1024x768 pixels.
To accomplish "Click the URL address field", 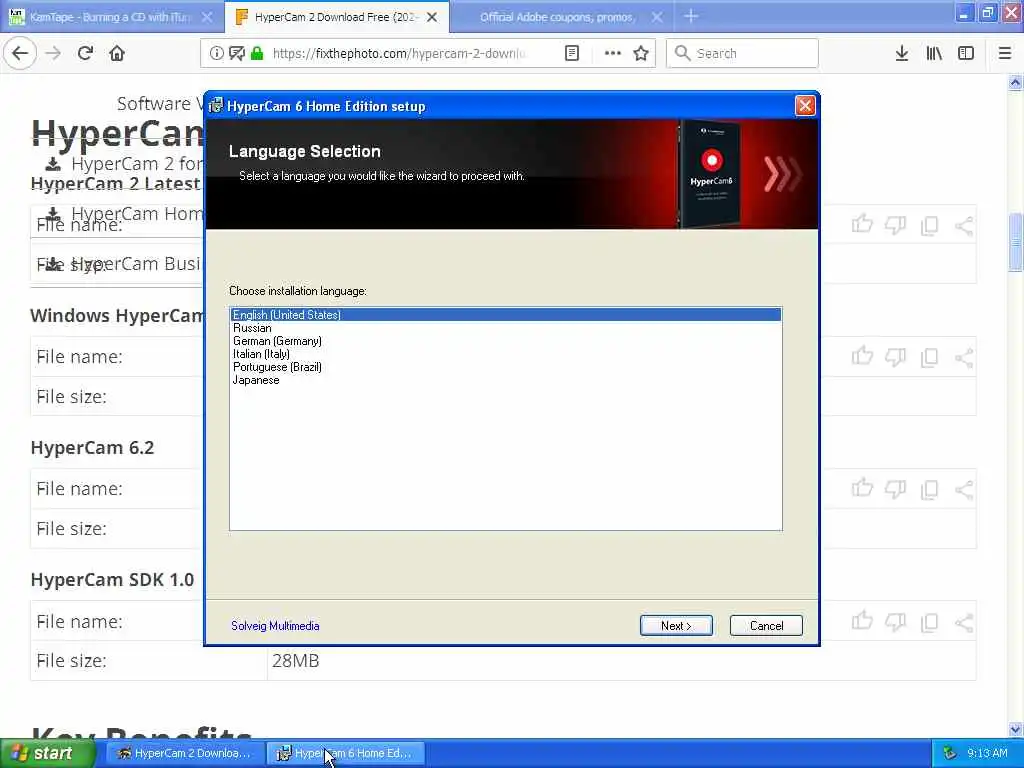I will (x=398, y=54).
